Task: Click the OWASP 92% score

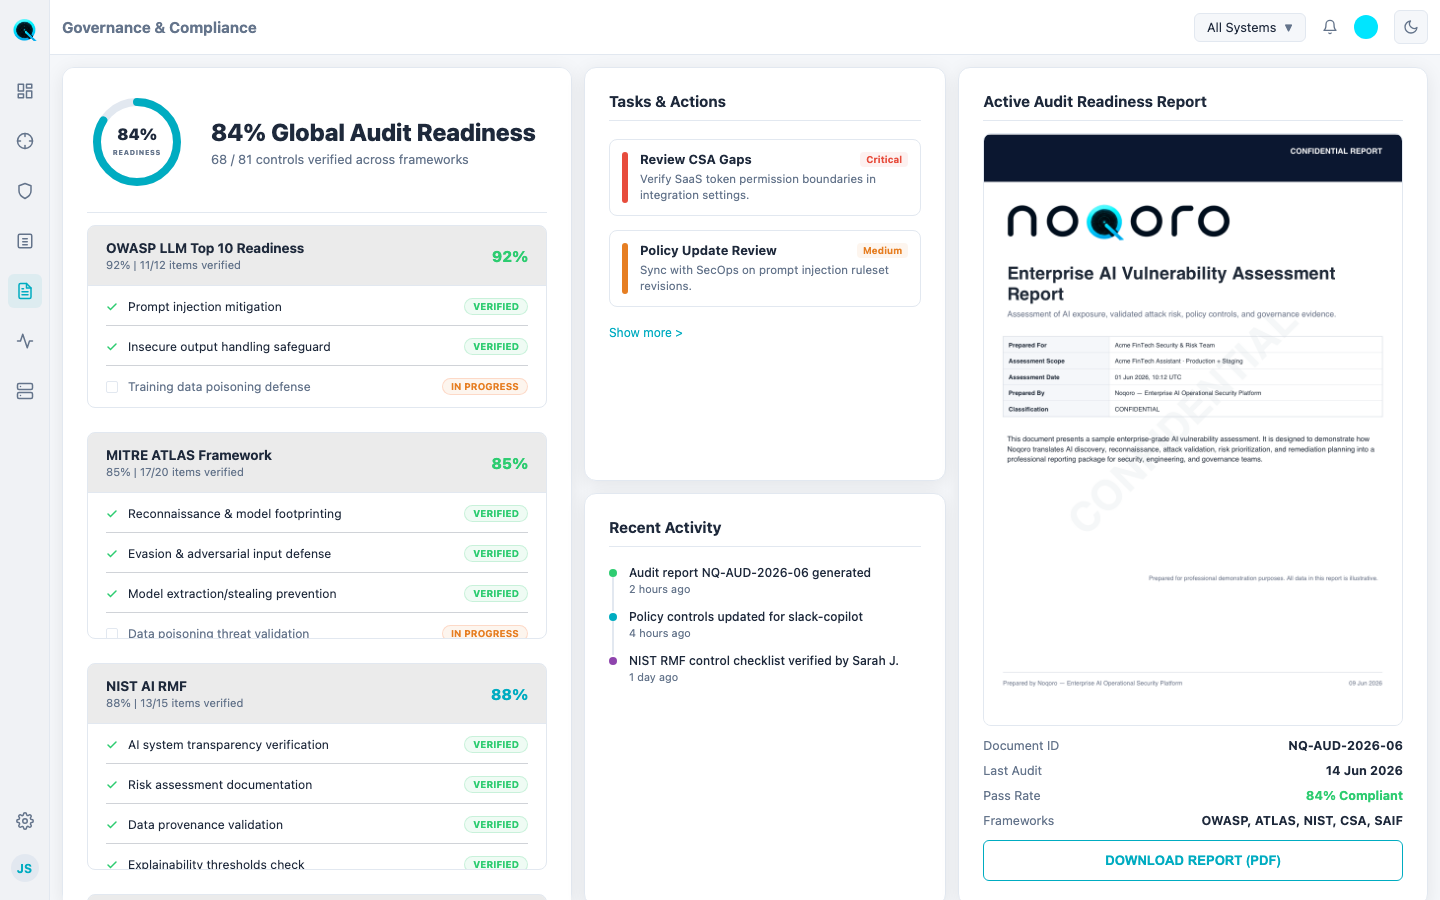Action: [509, 257]
